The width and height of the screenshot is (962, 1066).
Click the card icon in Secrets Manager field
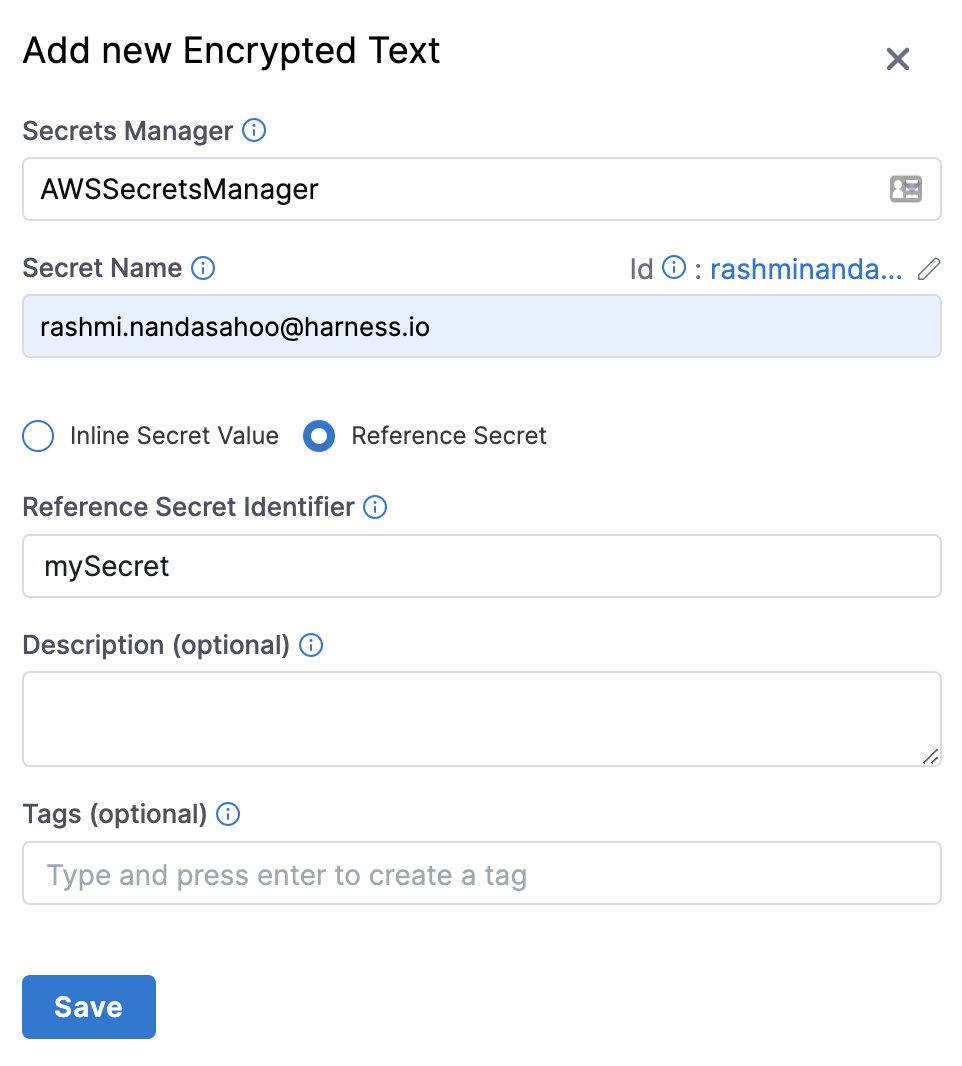point(906,189)
